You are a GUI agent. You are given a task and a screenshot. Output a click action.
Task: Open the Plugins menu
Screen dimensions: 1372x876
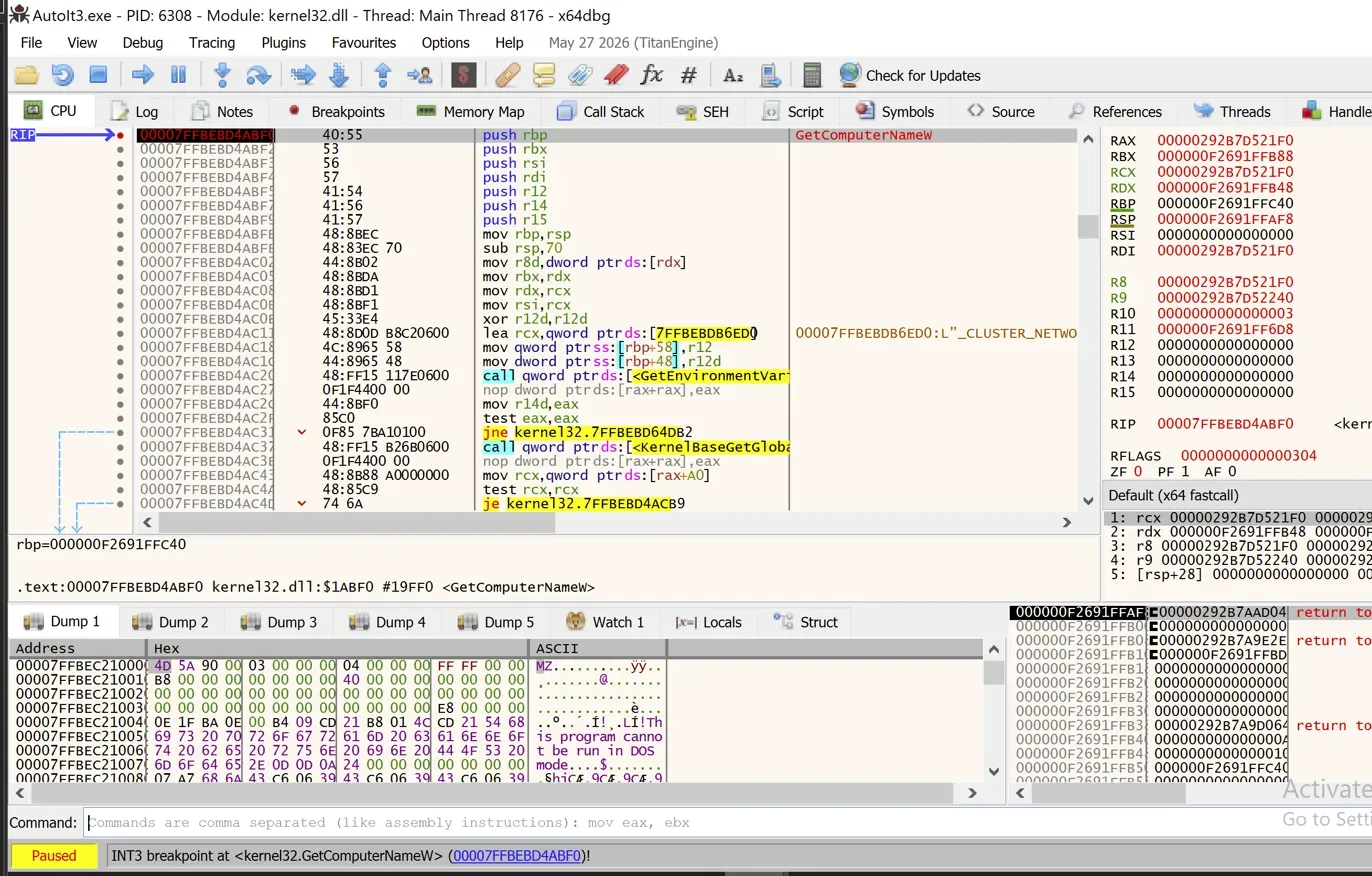[284, 43]
